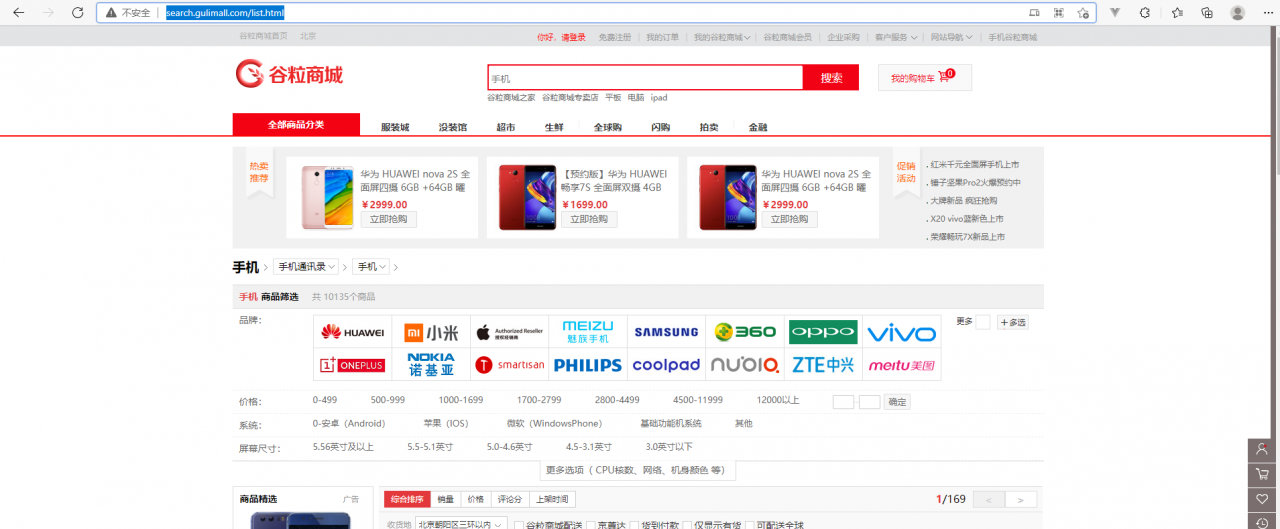
Task: Click the heart icon in right sidebar
Action: point(1263,498)
